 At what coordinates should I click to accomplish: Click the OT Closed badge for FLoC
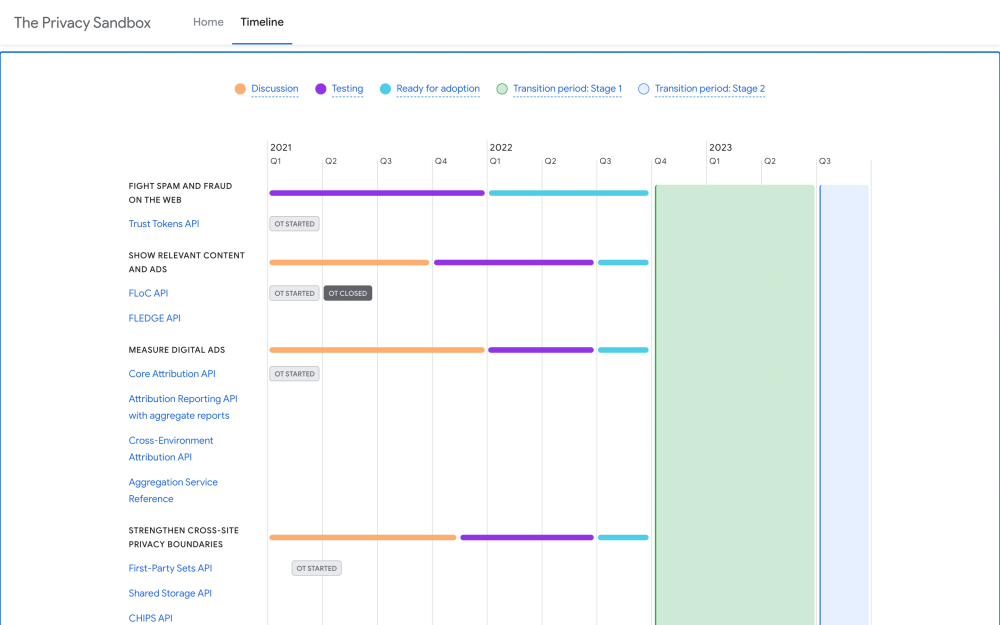[x=348, y=293]
